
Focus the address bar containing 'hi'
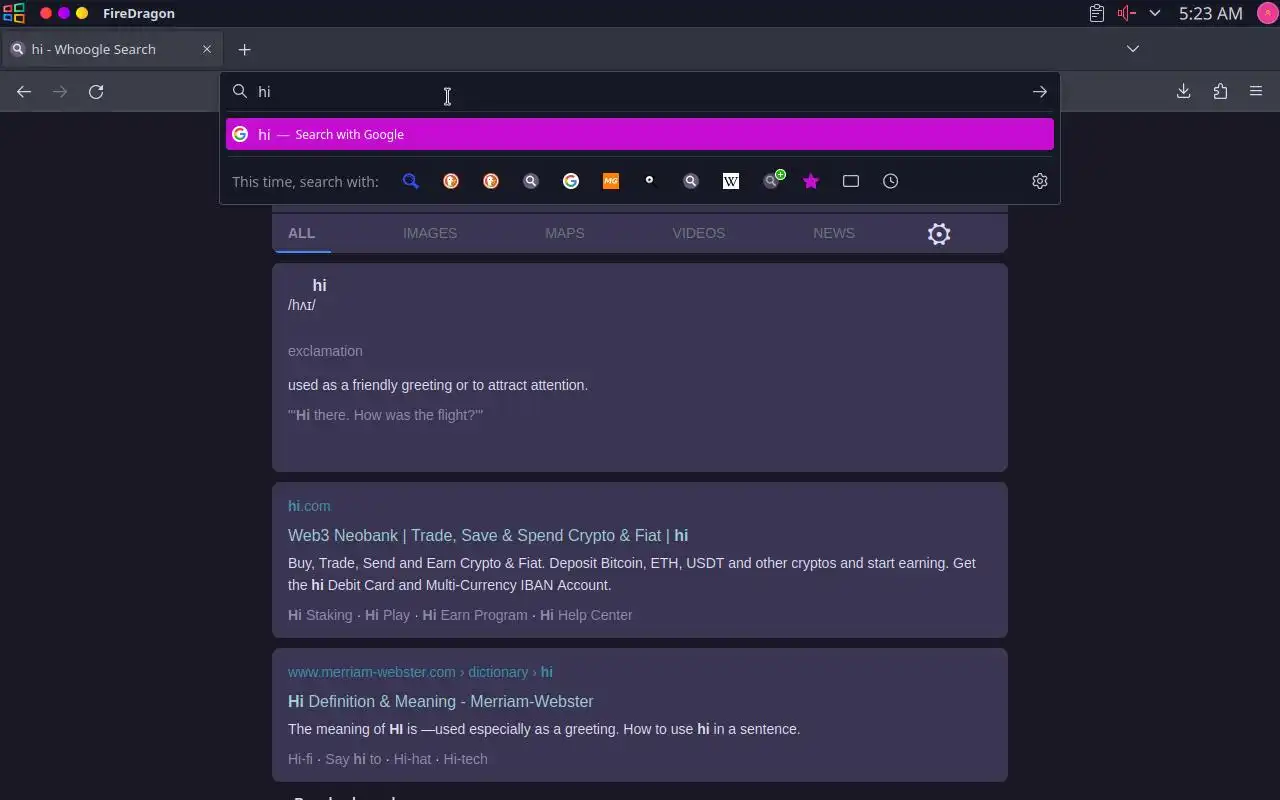click(x=640, y=92)
